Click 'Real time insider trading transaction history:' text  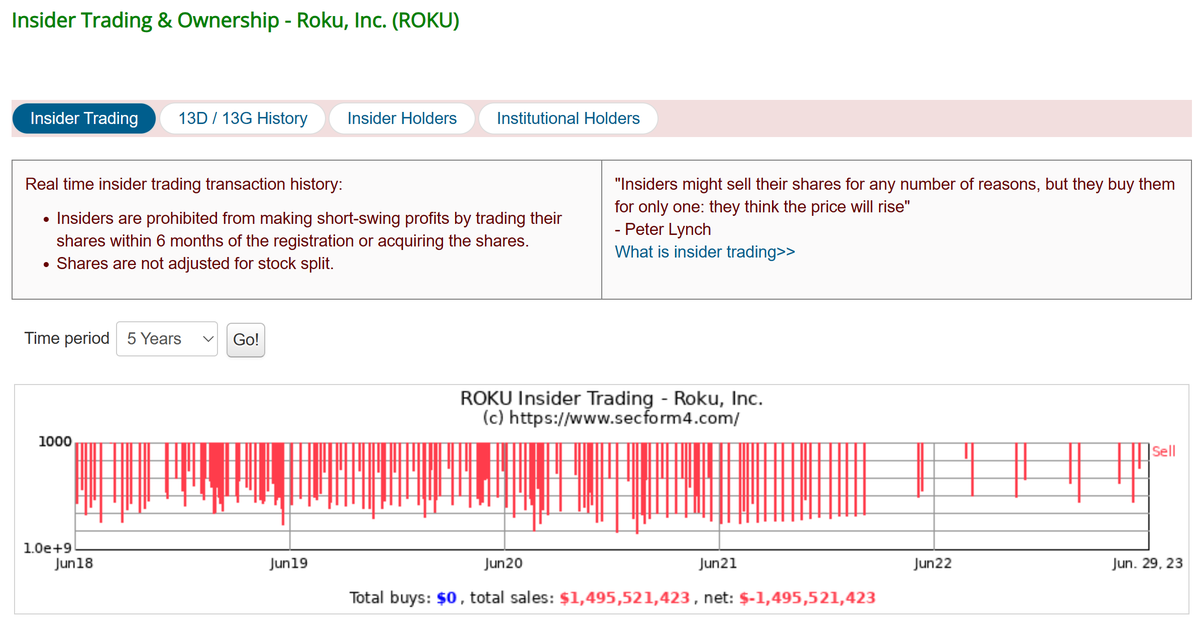tap(183, 185)
